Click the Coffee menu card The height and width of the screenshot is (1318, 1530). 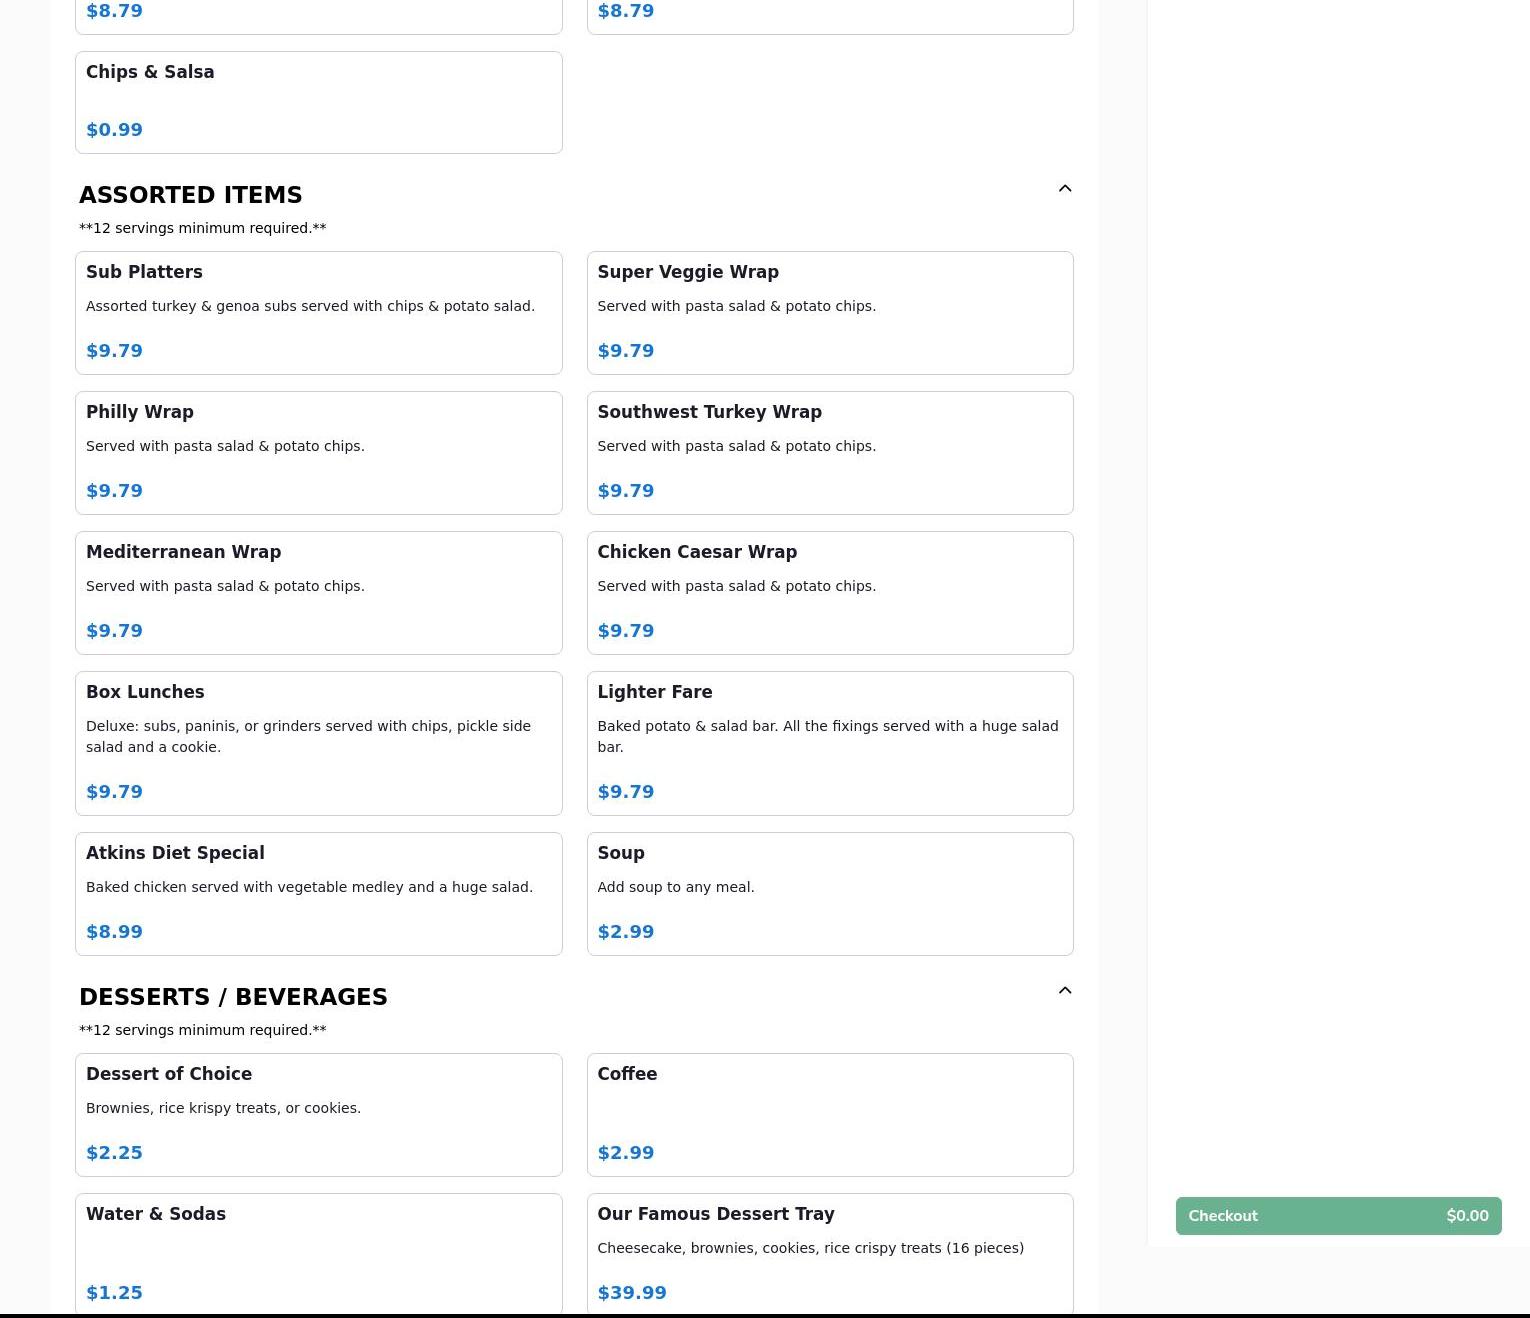click(x=829, y=1114)
